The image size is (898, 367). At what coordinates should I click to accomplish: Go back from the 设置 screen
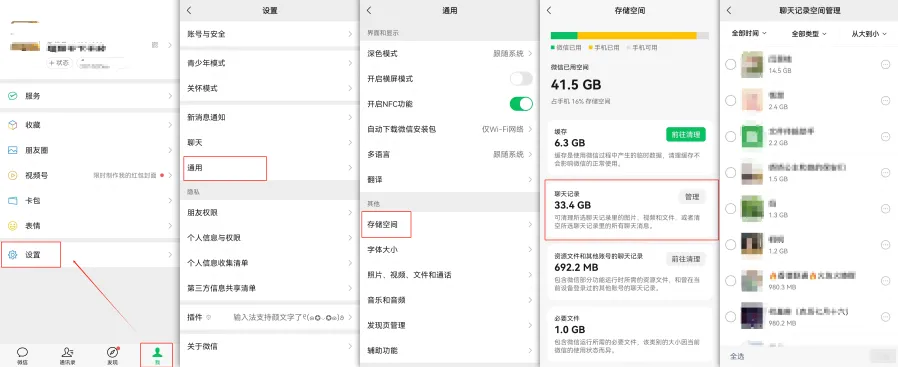[190, 10]
